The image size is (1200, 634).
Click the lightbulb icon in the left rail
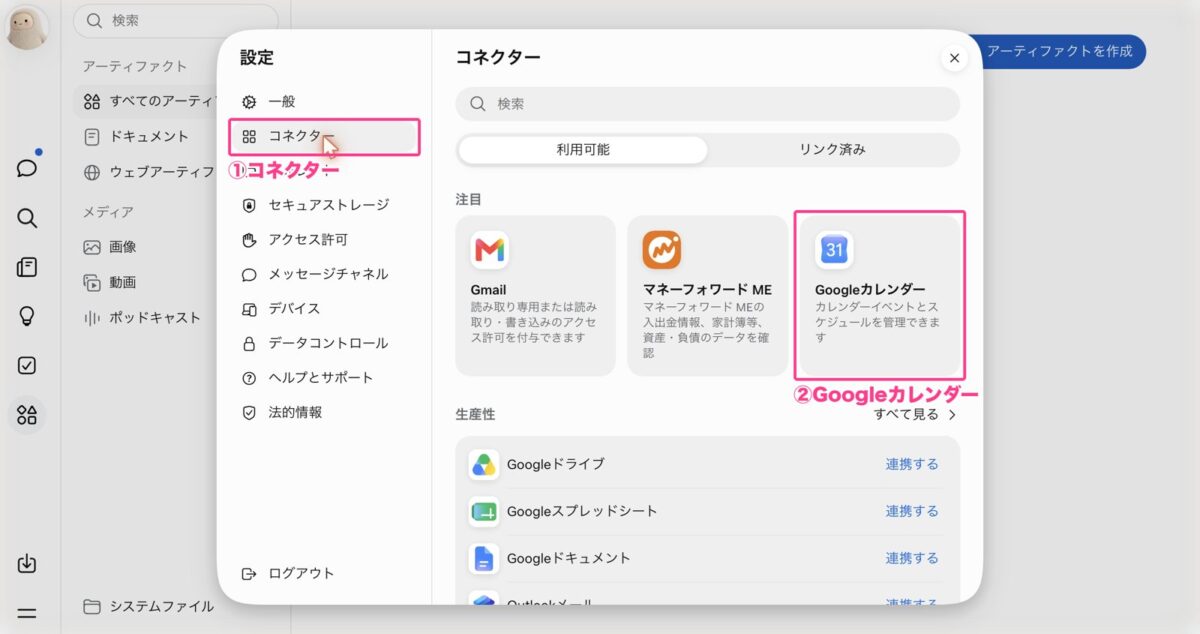click(x=27, y=316)
